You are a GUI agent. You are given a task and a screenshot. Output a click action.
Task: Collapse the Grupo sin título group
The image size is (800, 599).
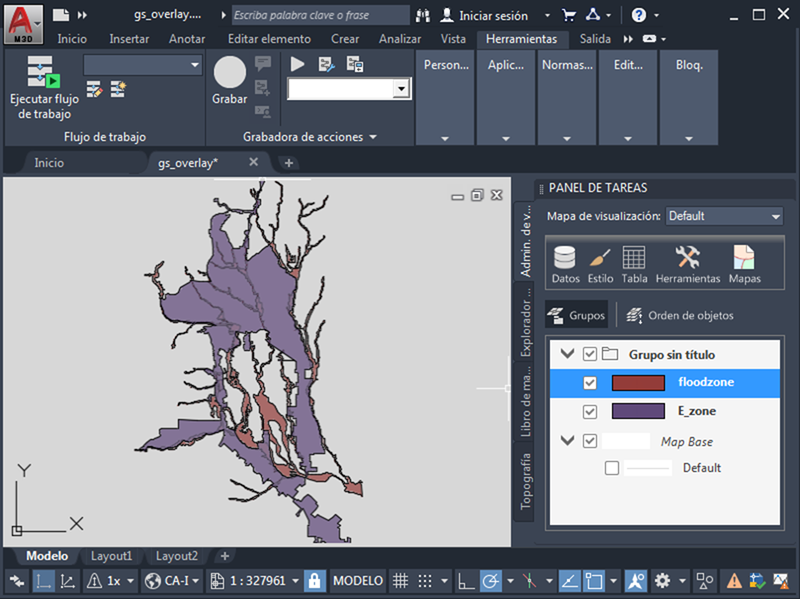(x=568, y=354)
